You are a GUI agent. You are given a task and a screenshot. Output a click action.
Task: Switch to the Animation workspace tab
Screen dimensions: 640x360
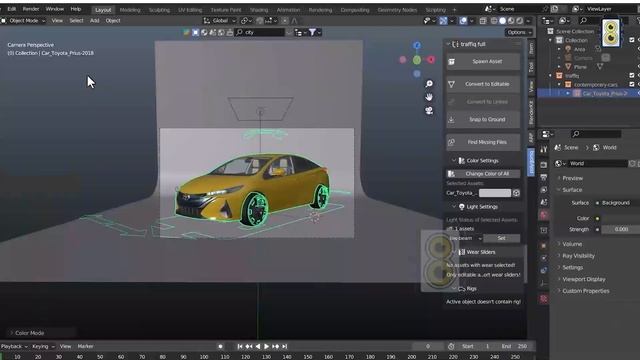tap(288, 10)
